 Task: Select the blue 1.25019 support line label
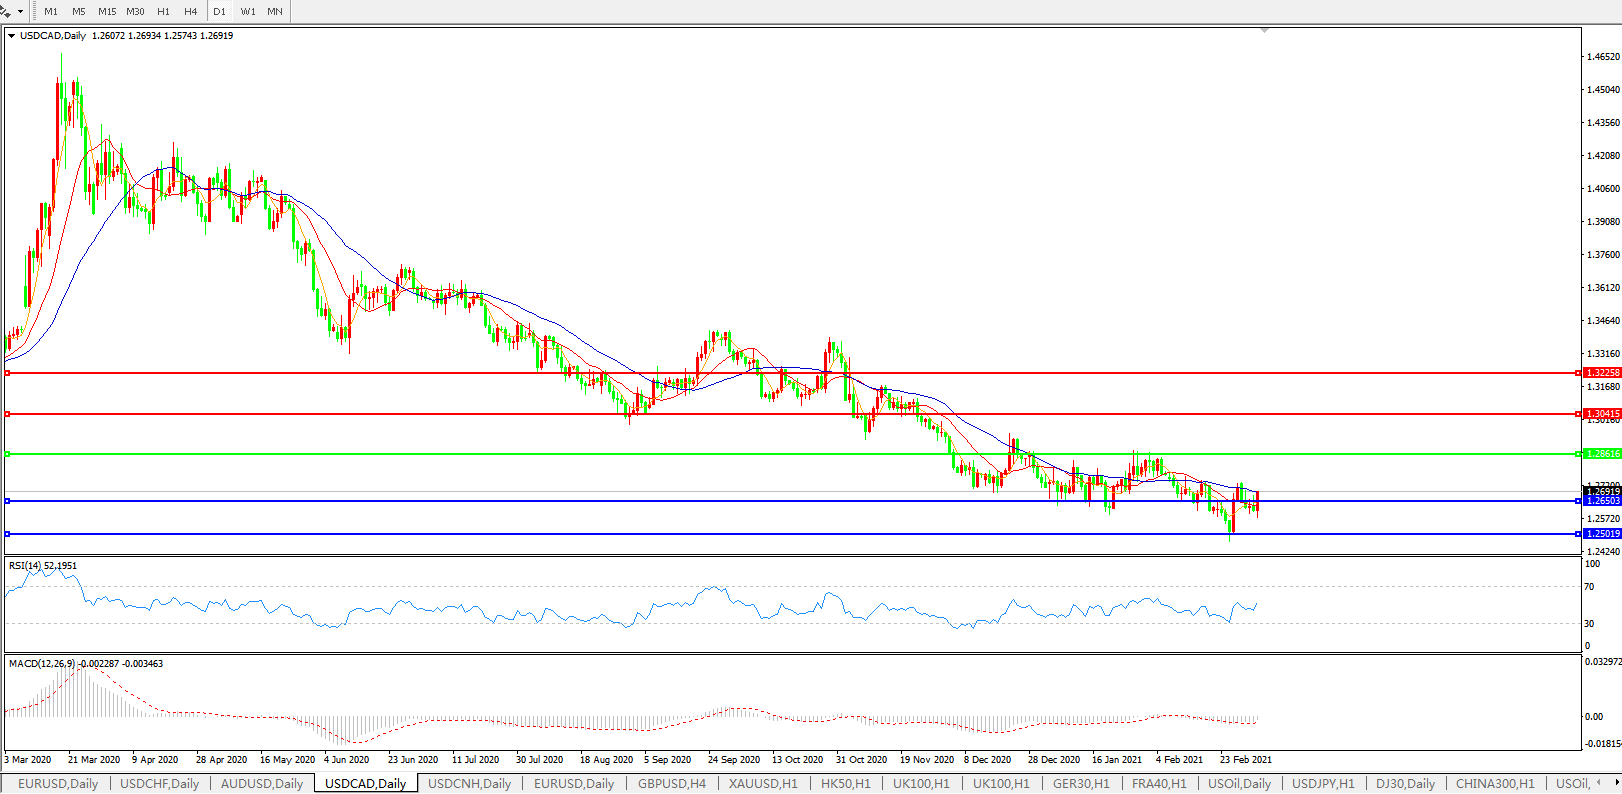point(1602,534)
